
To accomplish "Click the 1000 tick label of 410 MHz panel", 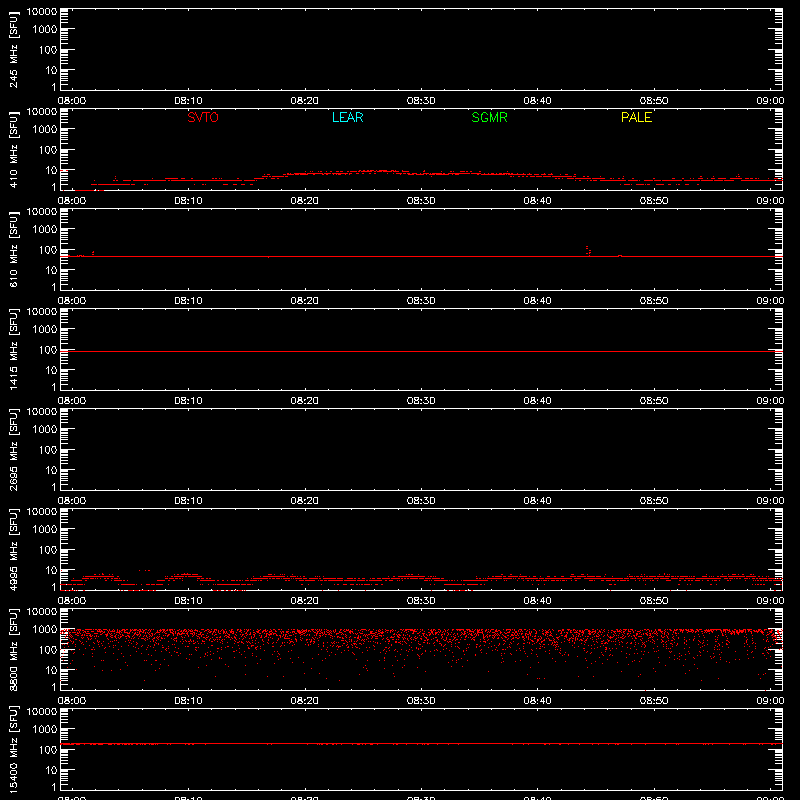I will tap(45, 129).
